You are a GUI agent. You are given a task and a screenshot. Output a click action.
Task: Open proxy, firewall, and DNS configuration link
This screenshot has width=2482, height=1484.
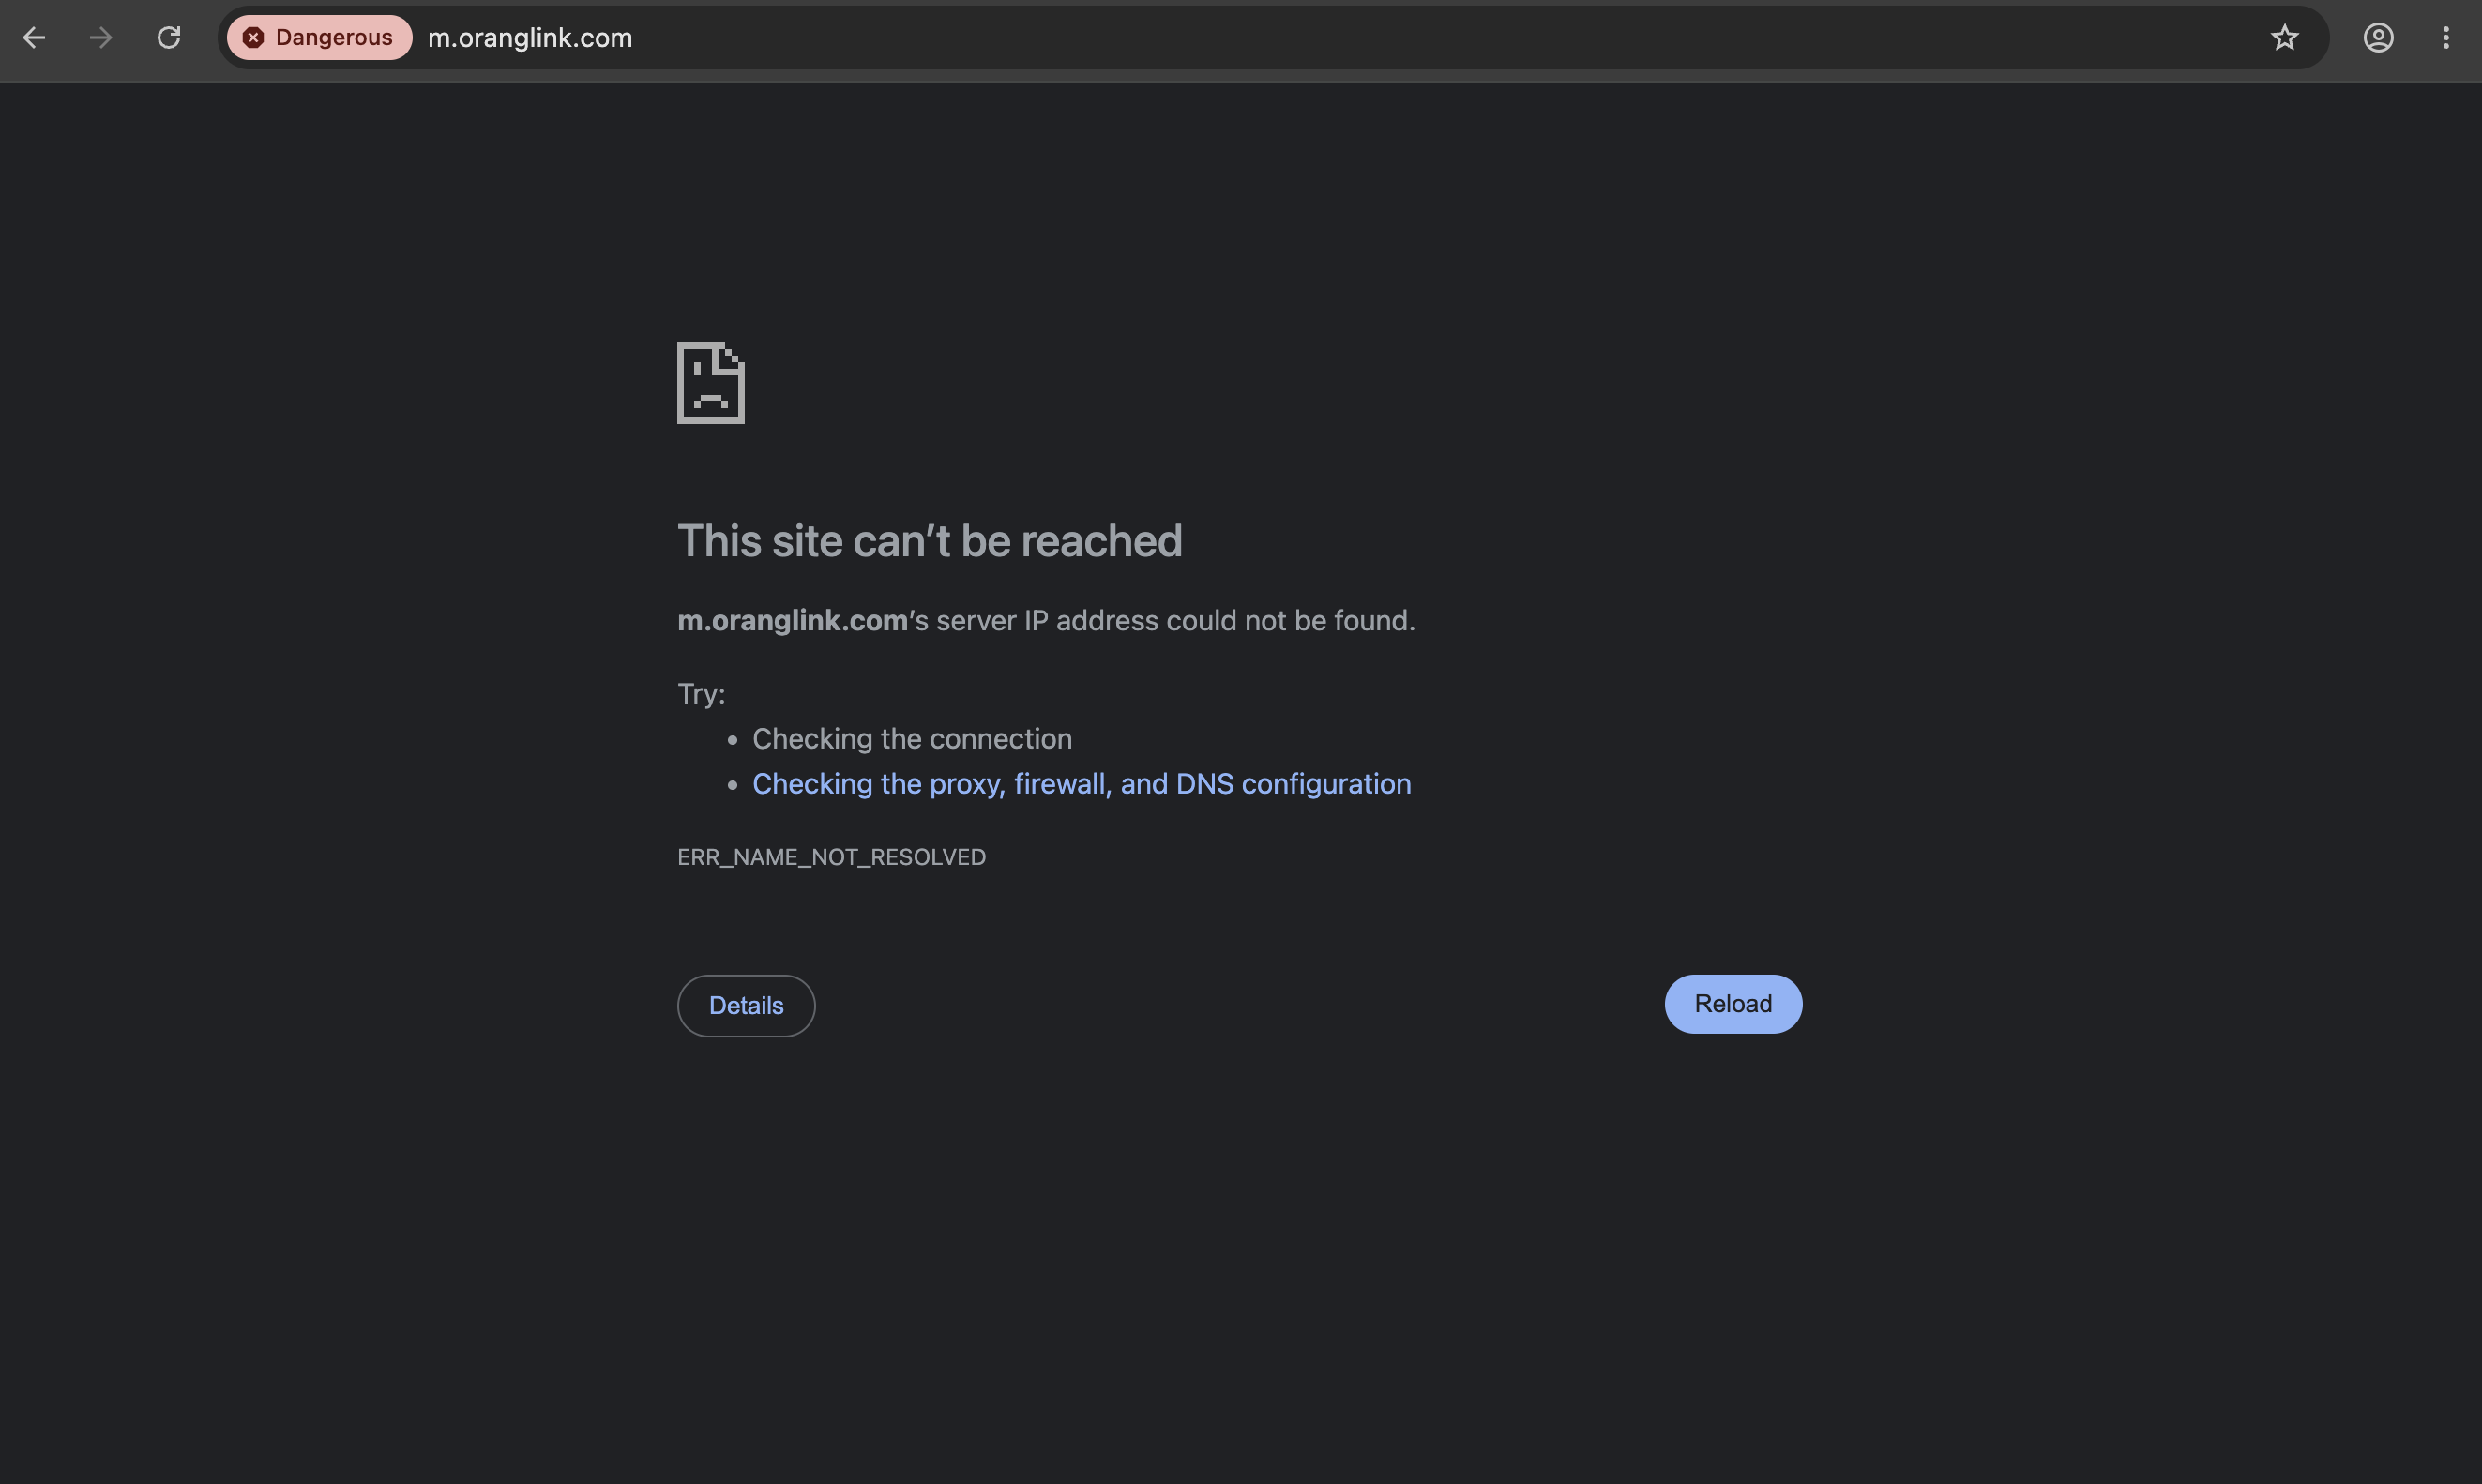click(1082, 784)
